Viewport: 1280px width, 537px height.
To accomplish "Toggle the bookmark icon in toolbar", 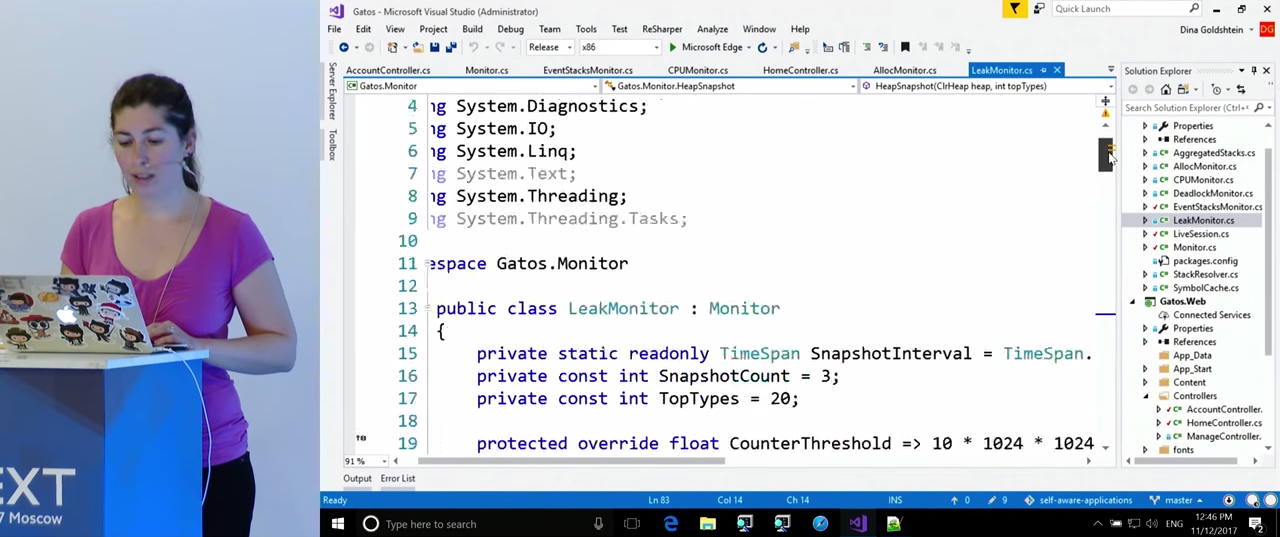I will tap(905, 47).
